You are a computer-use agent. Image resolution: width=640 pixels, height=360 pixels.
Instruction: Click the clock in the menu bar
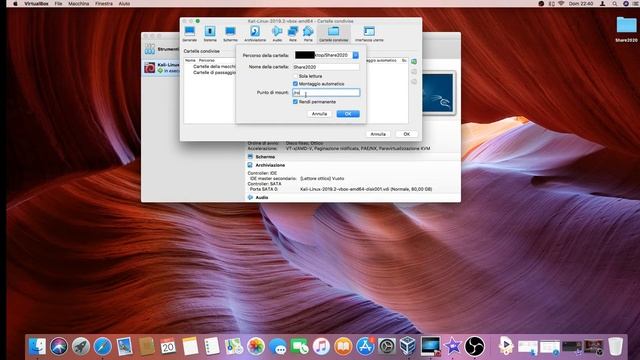[x=581, y=3]
